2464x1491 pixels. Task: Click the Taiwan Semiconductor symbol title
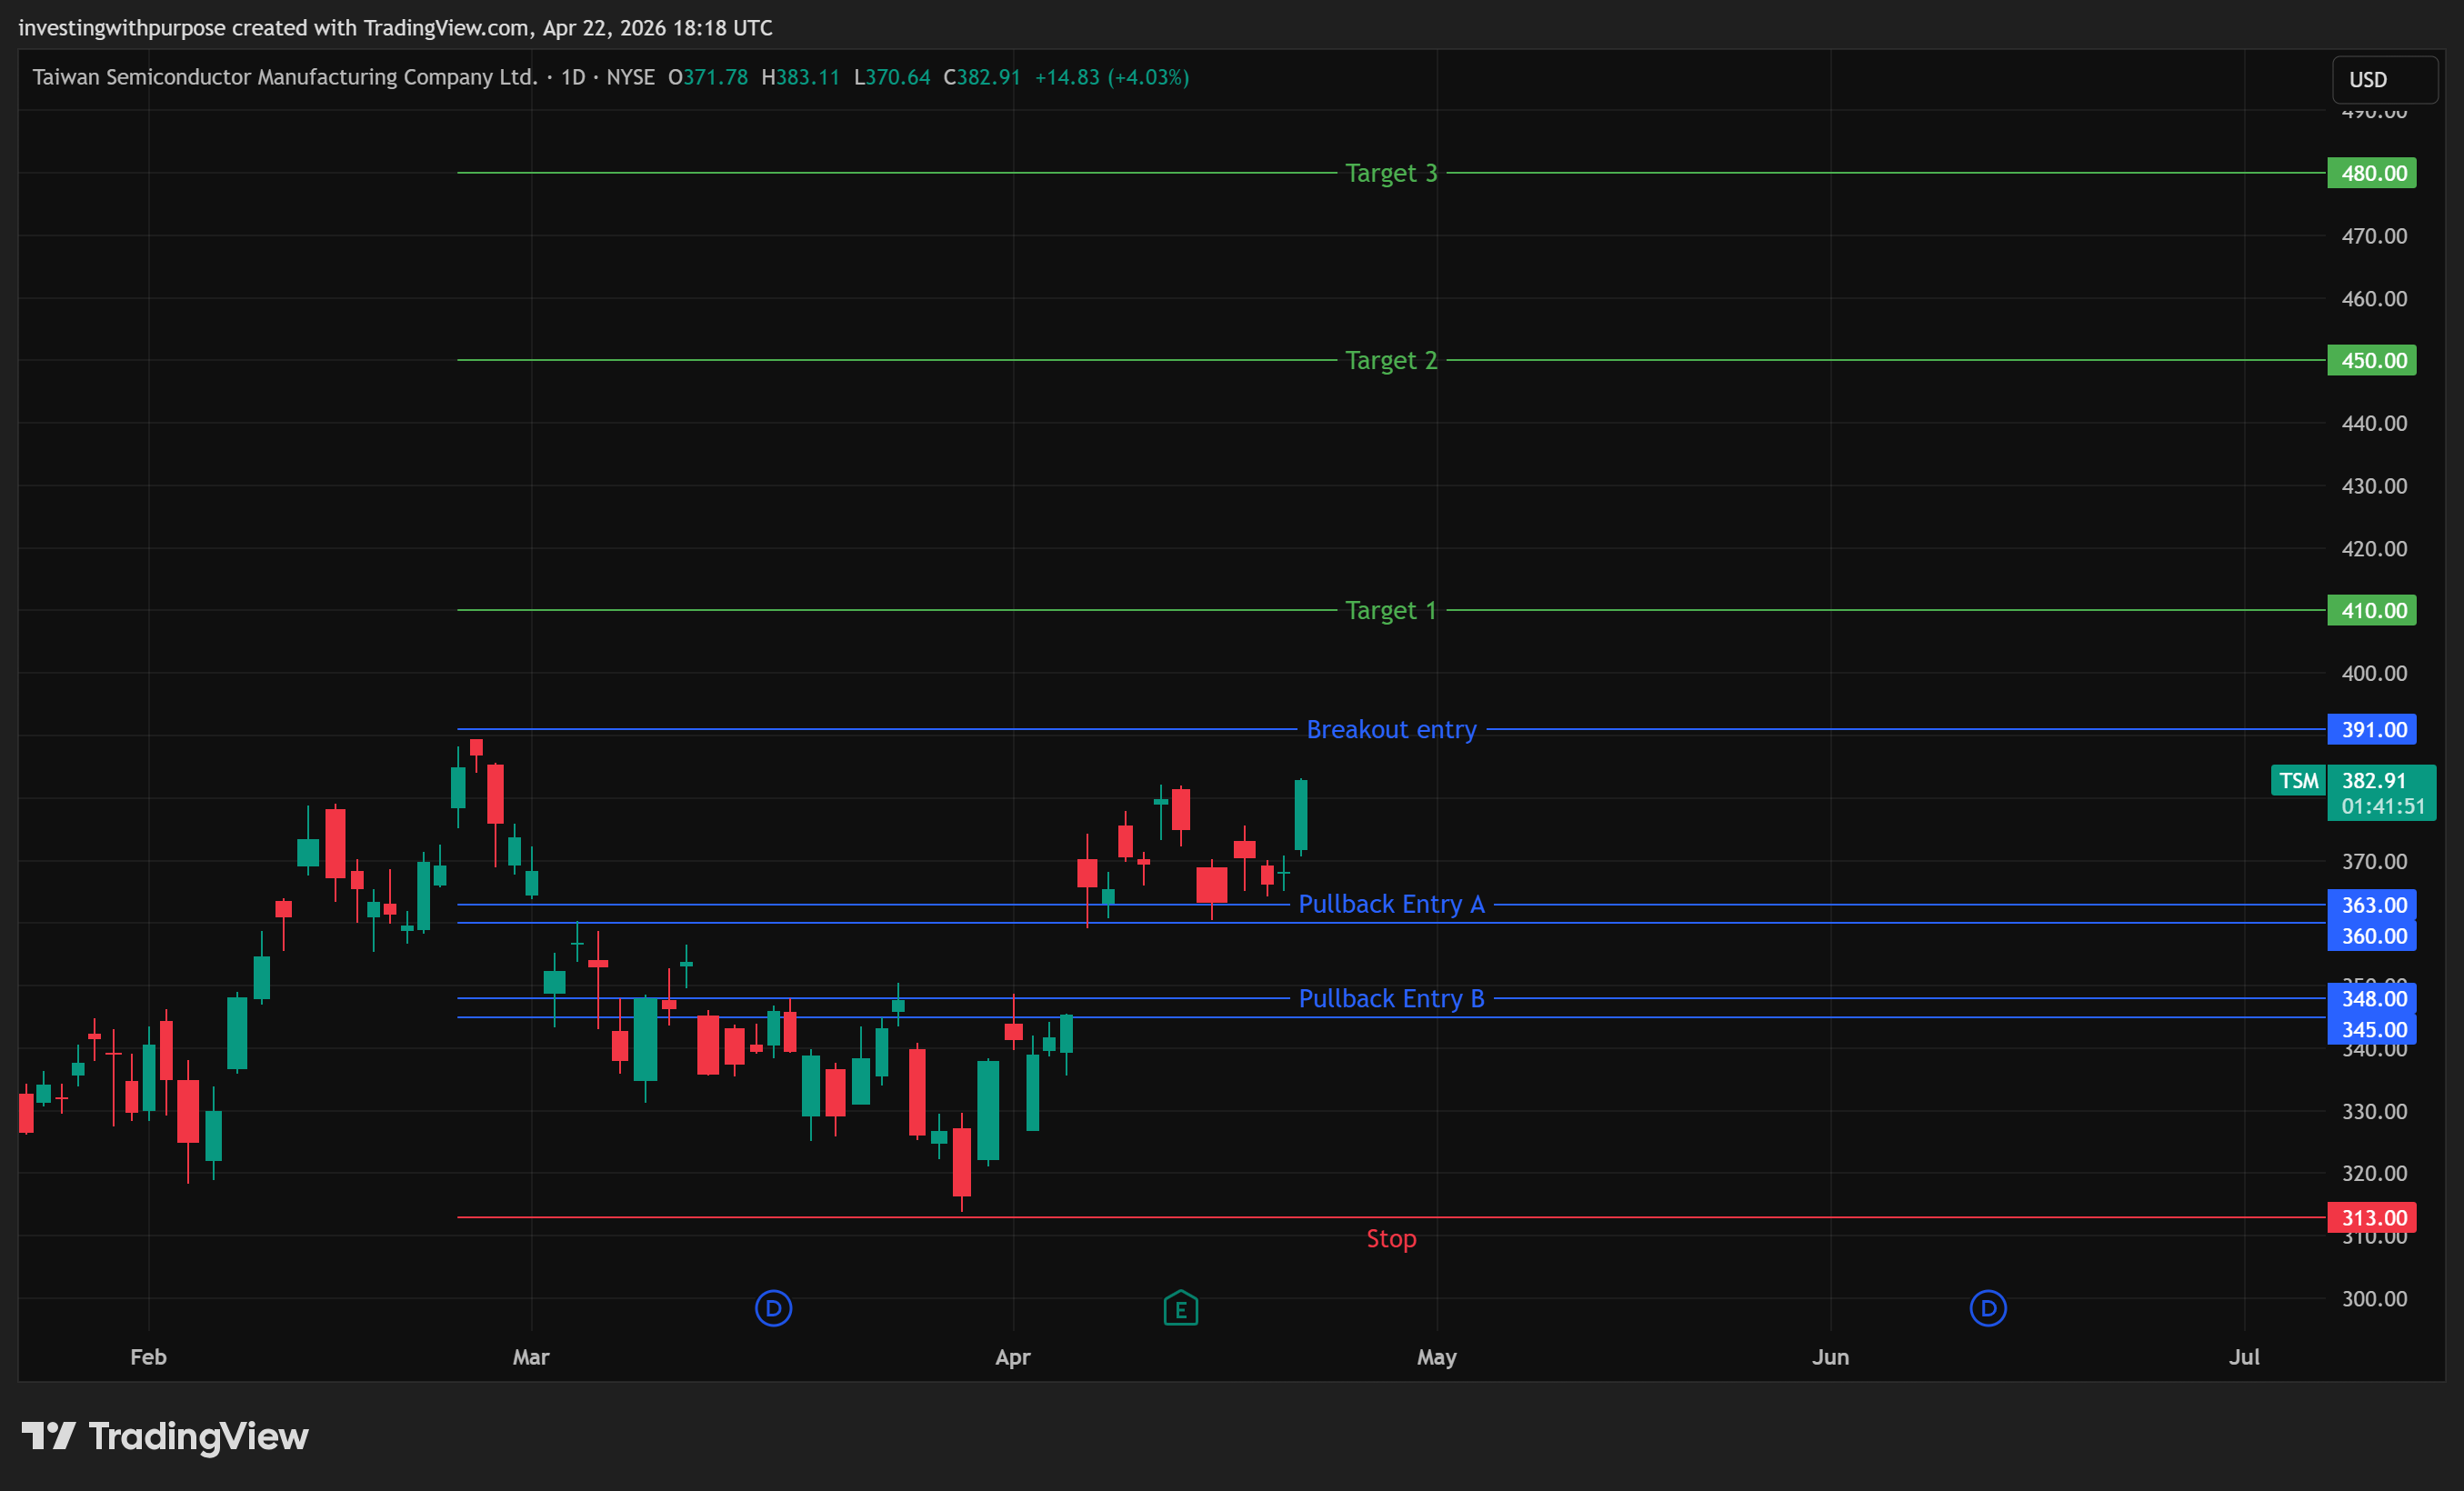(x=285, y=77)
